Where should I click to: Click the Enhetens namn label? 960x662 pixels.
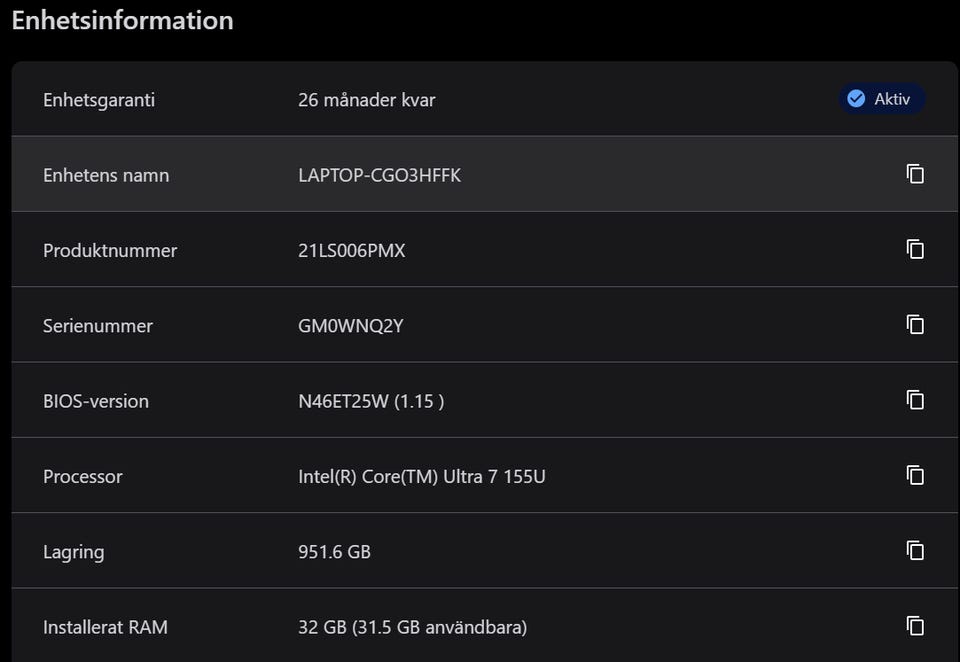[106, 175]
